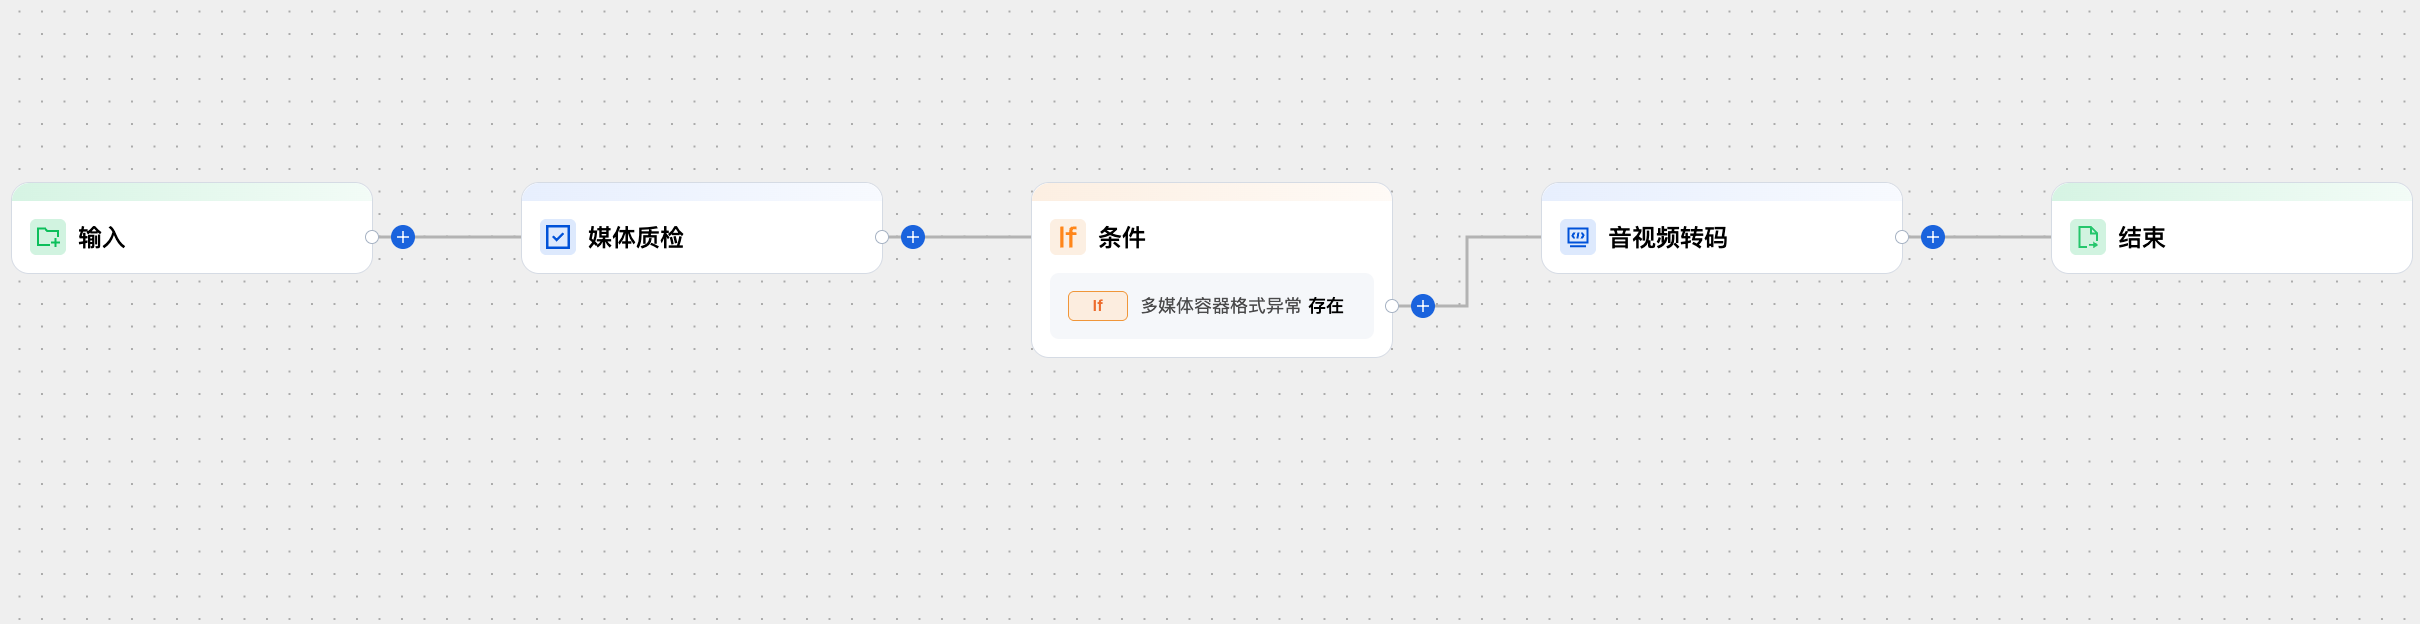Click the 媒体质检 checkmark icon
This screenshot has height=624, width=2428.
click(558, 237)
